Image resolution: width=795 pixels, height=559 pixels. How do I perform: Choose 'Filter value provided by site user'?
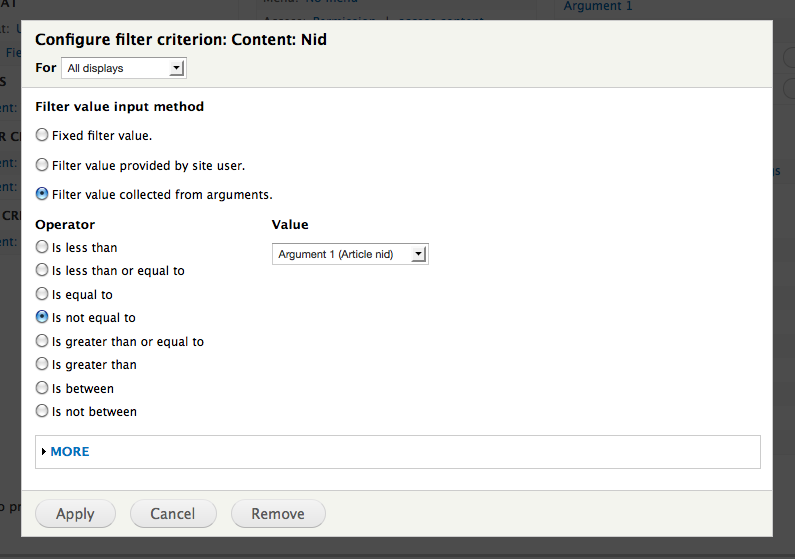[x=42, y=165]
